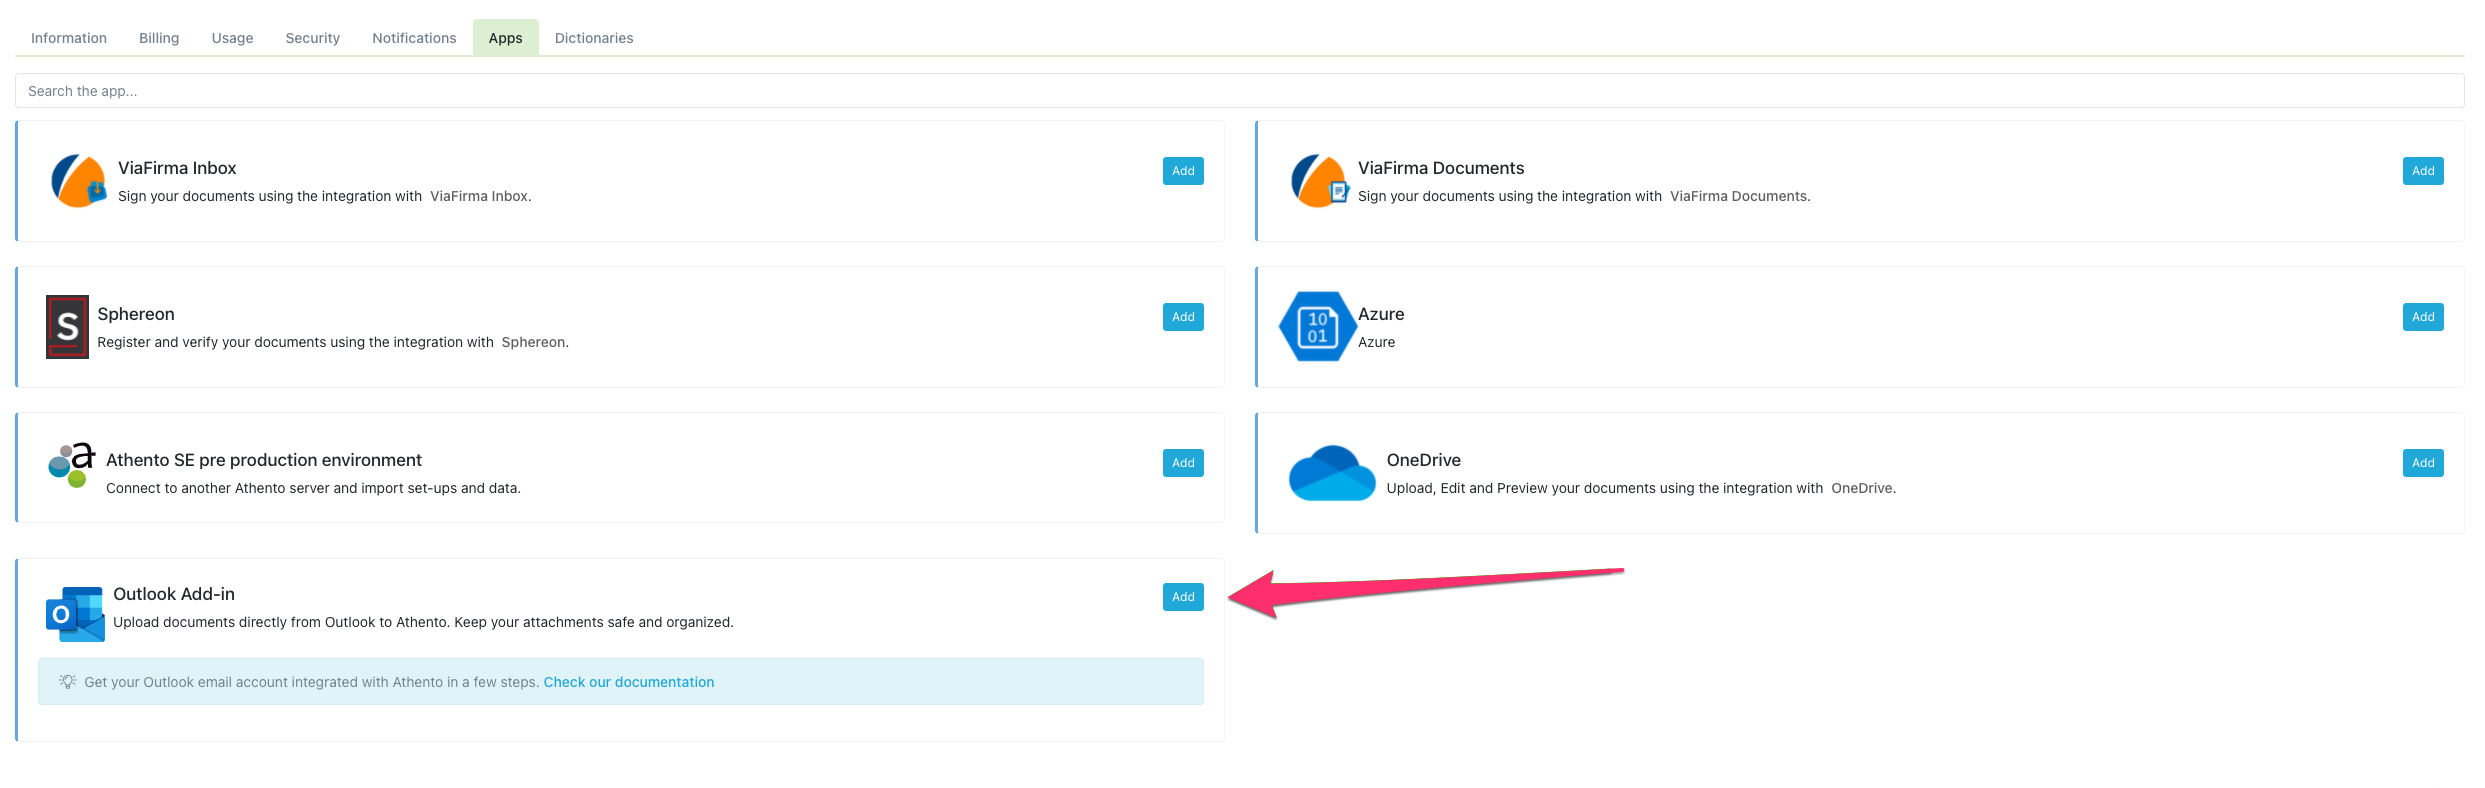Open the Security tab
Screen dimensions: 2485x788
(x=312, y=38)
